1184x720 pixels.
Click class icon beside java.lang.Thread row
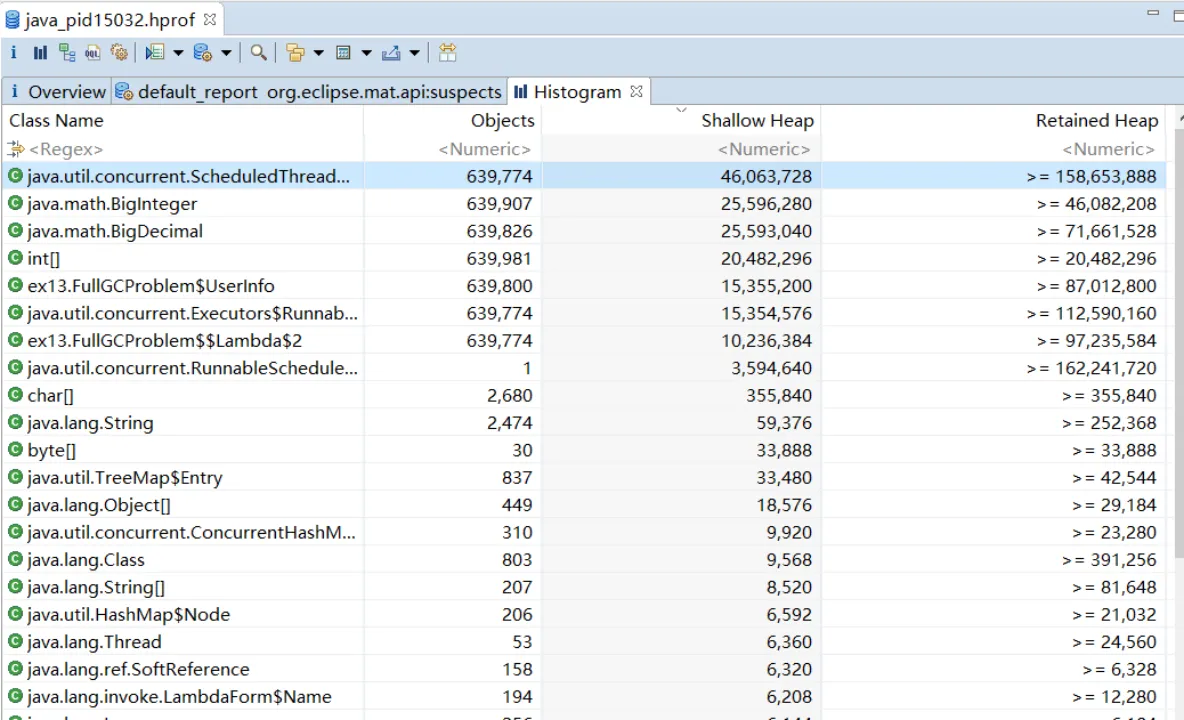point(15,642)
